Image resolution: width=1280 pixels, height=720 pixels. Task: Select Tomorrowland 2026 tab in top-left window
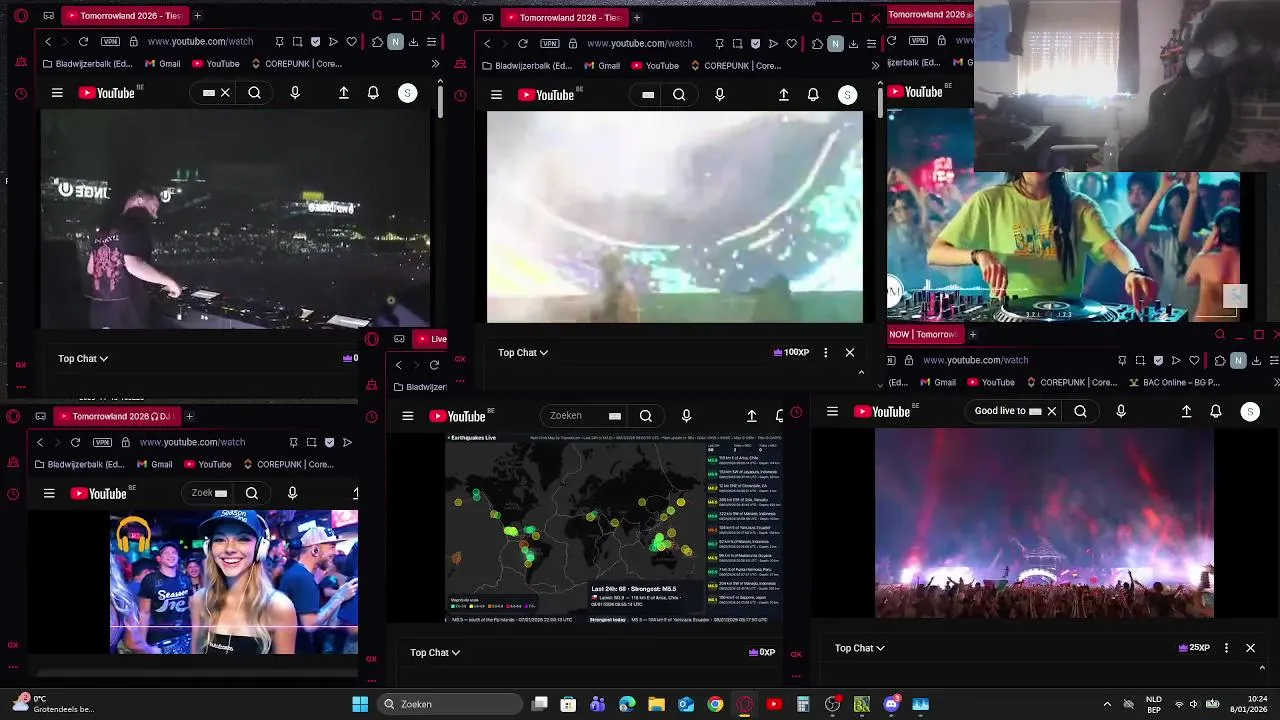pos(122,16)
